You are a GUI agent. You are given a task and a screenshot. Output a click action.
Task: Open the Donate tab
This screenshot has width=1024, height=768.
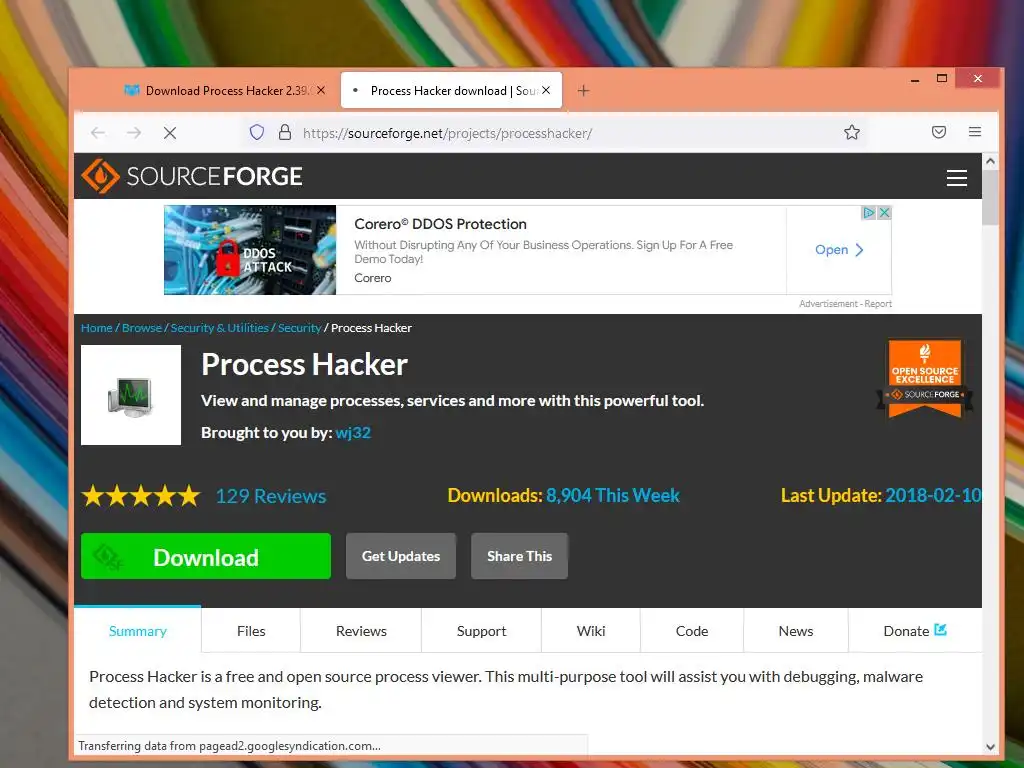click(x=915, y=631)
